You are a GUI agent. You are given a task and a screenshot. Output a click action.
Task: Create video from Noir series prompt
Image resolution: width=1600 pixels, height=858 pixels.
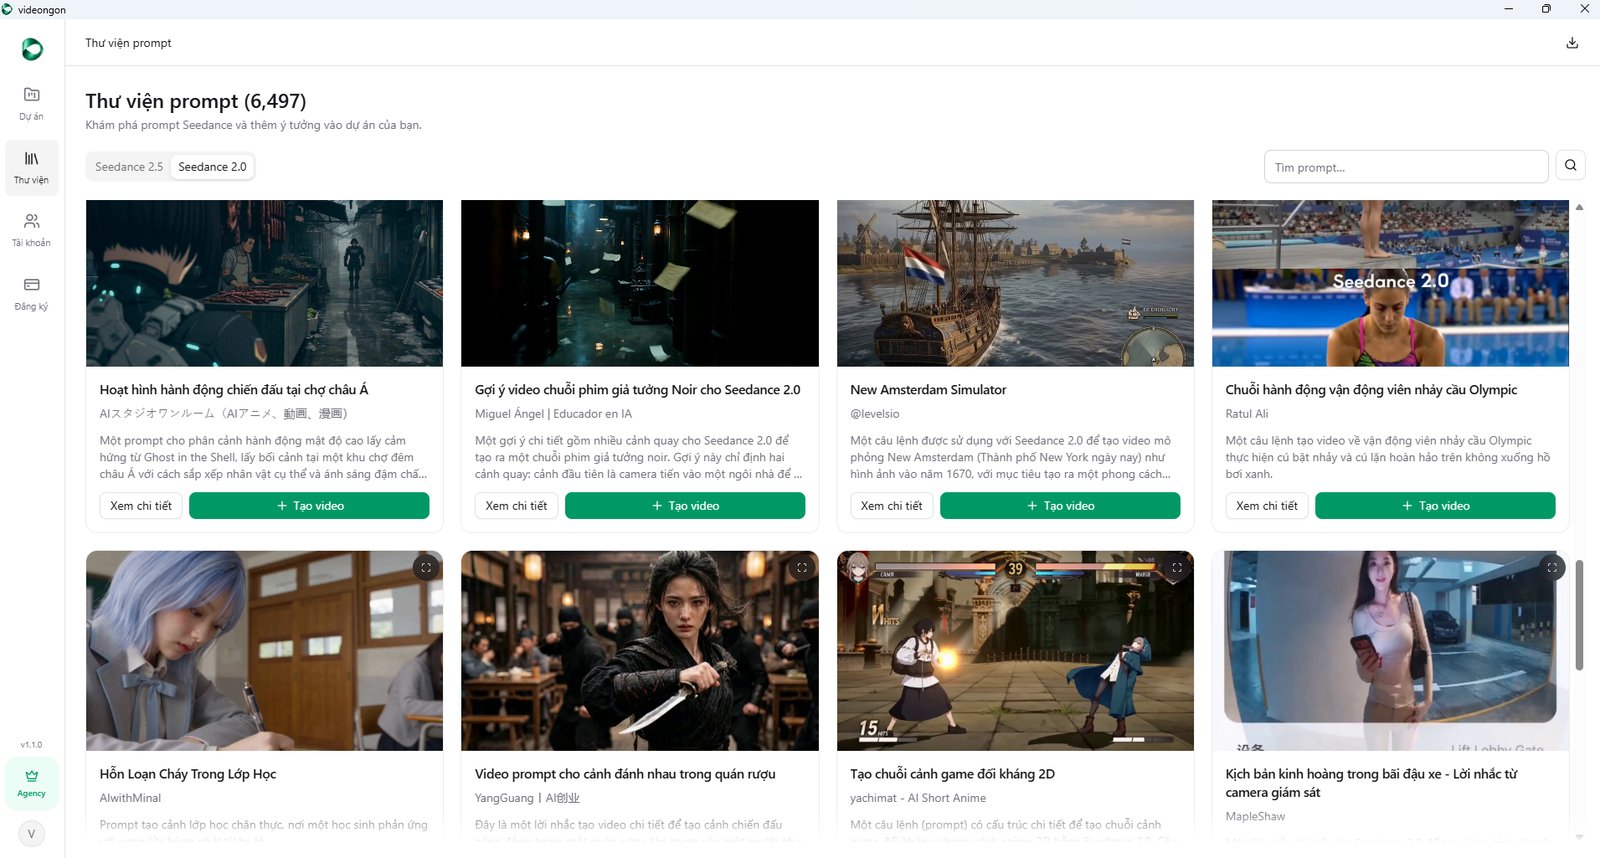685,506
